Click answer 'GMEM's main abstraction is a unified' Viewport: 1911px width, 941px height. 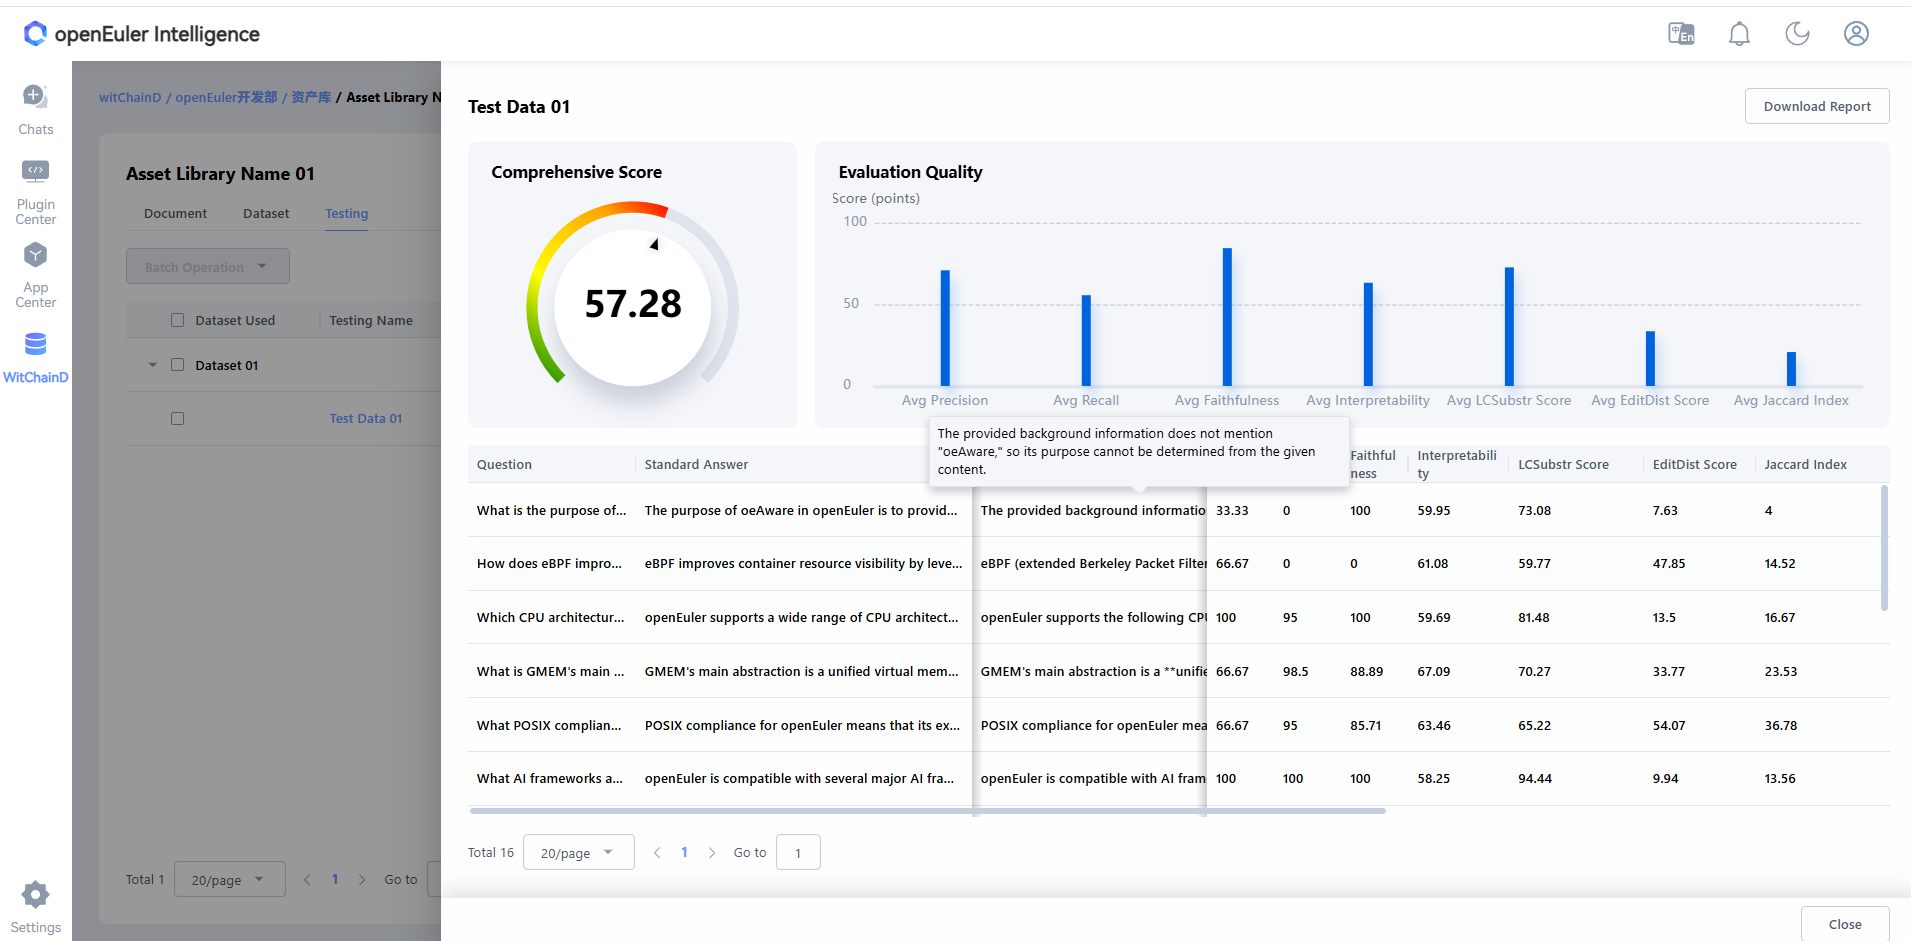801,672
